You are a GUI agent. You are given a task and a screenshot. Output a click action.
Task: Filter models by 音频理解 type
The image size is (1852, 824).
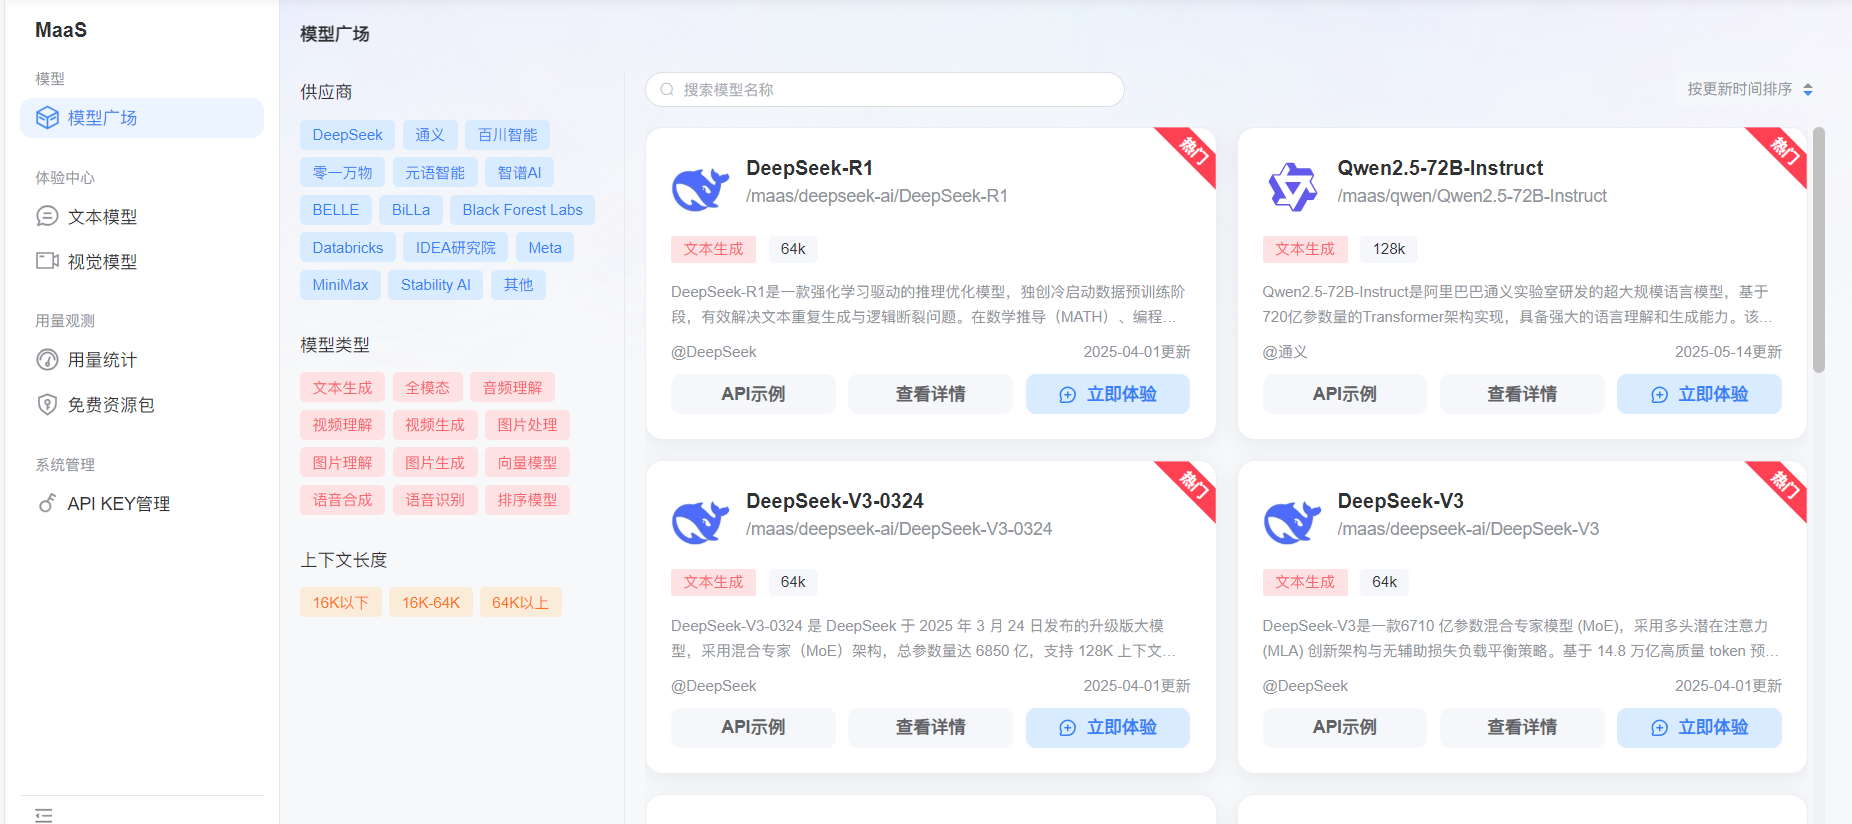[512, 388]
